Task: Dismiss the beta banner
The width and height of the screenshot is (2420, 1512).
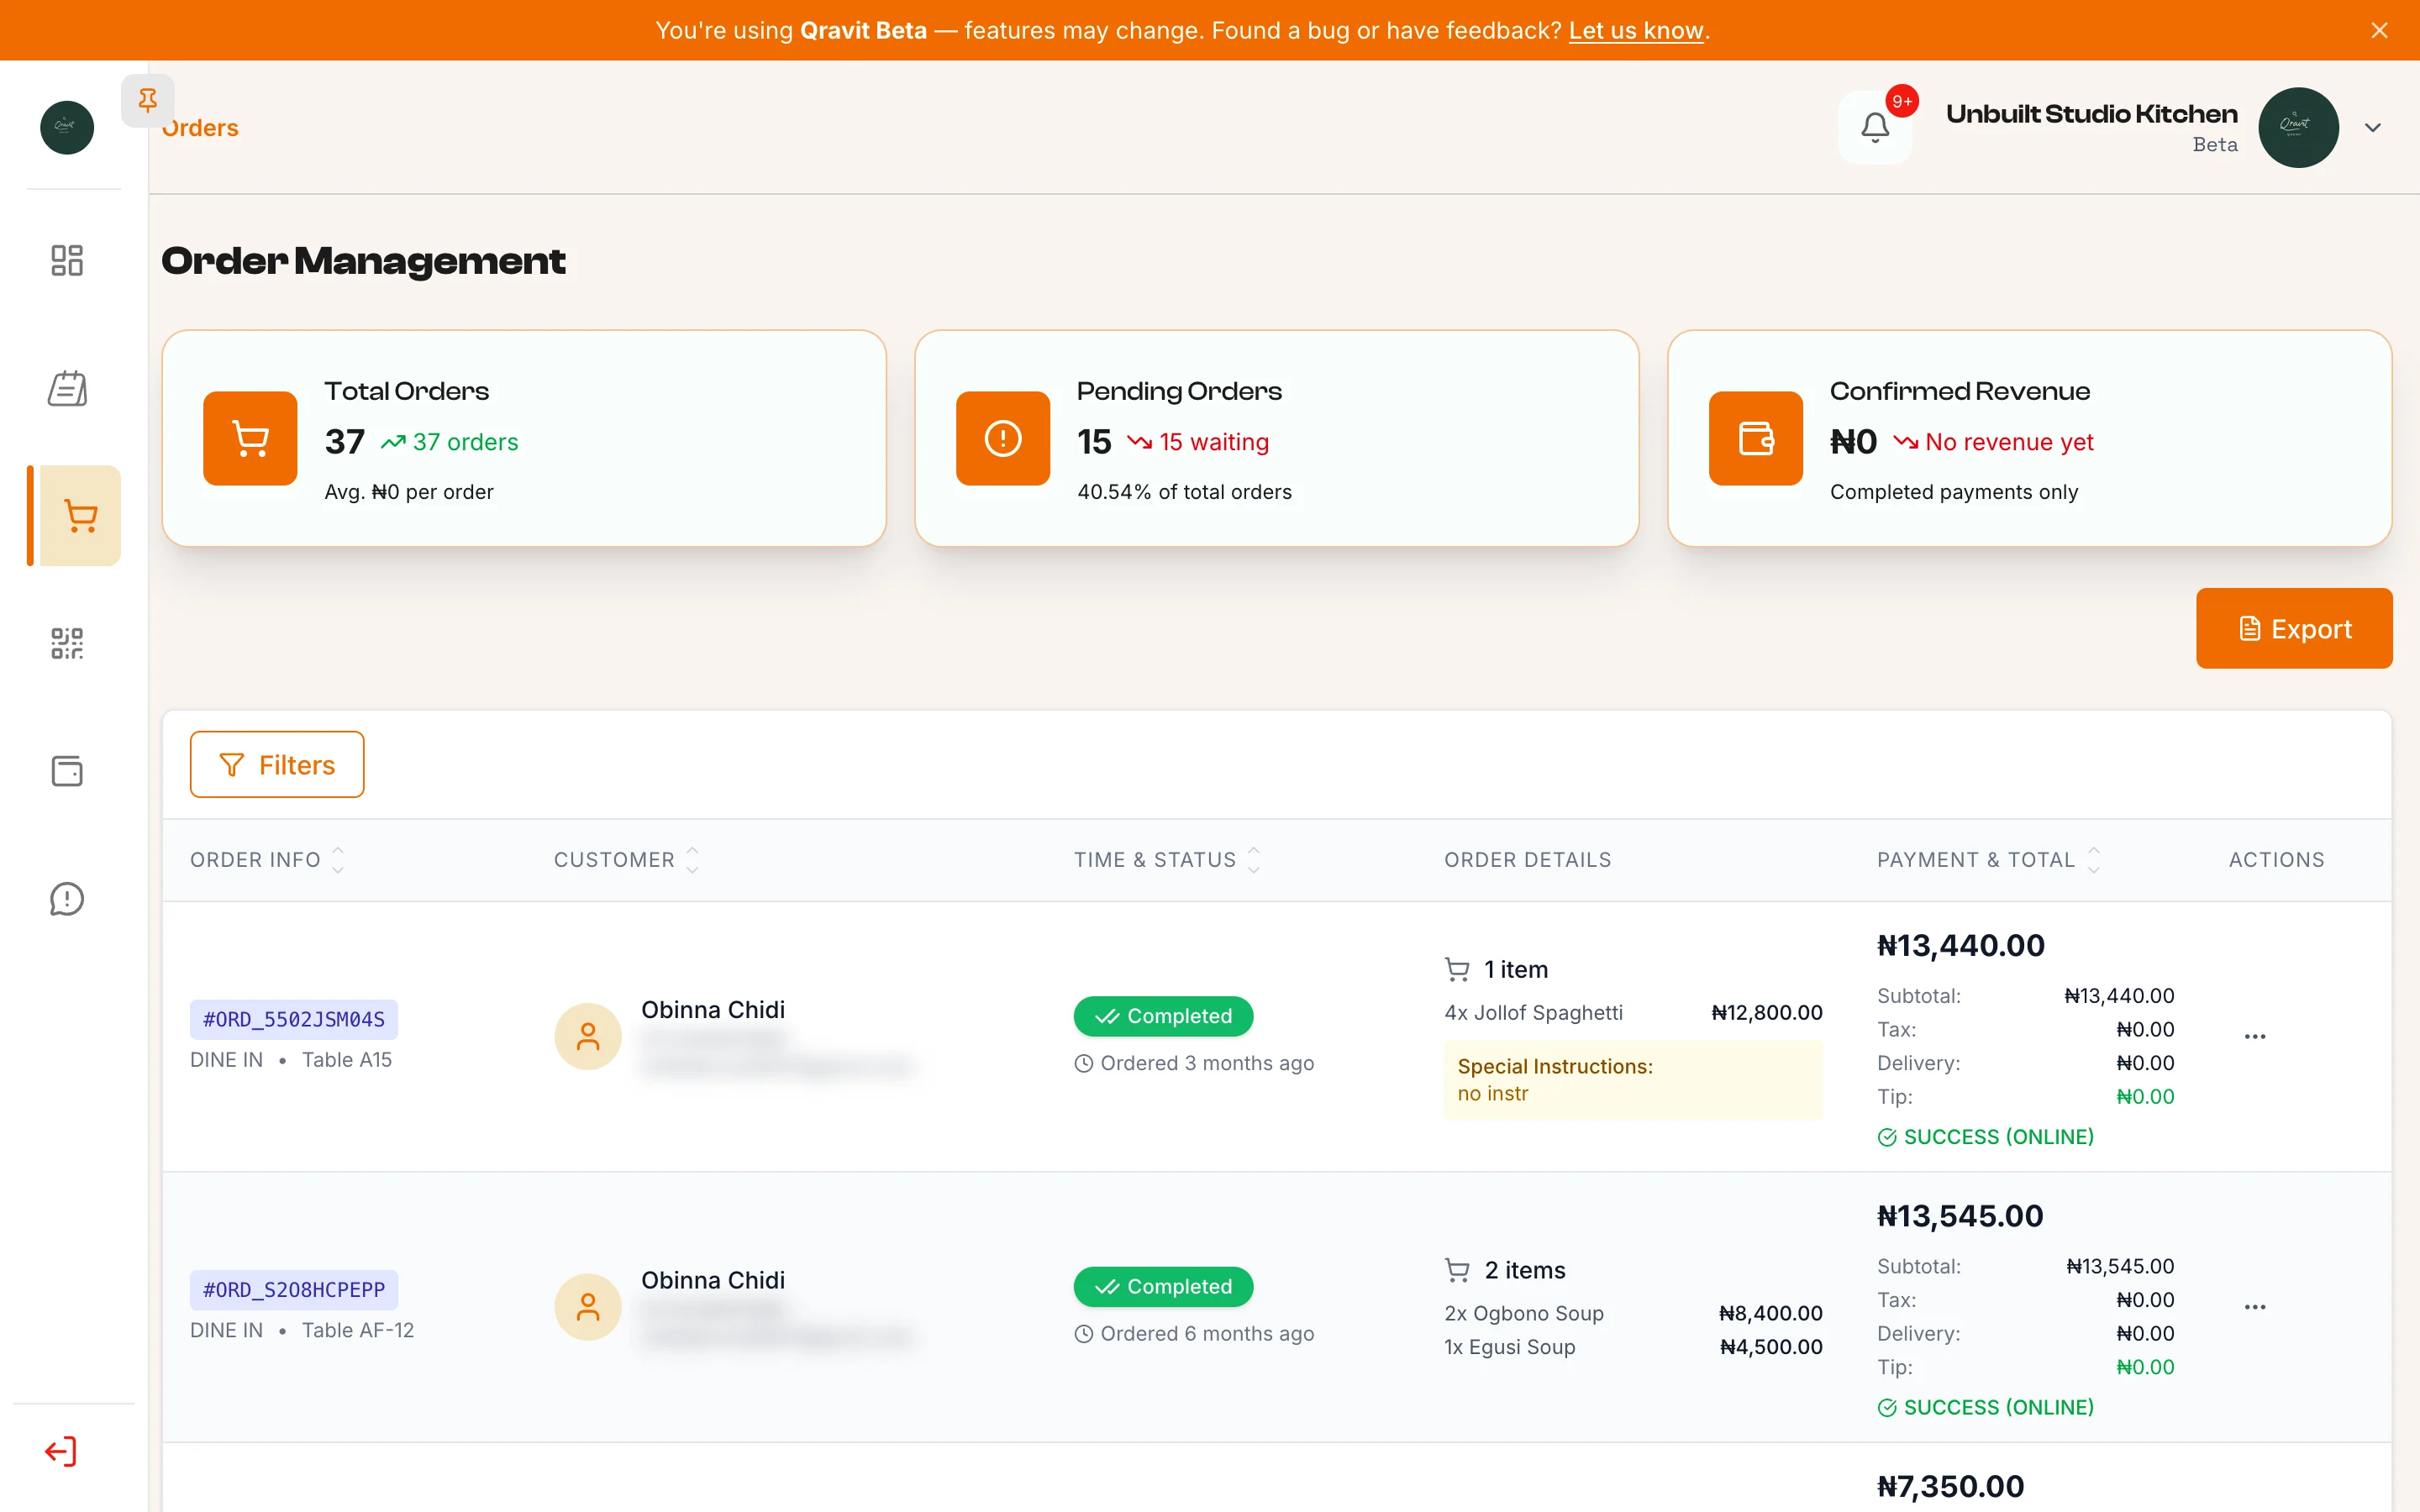Action: (x=2379, y=30)
